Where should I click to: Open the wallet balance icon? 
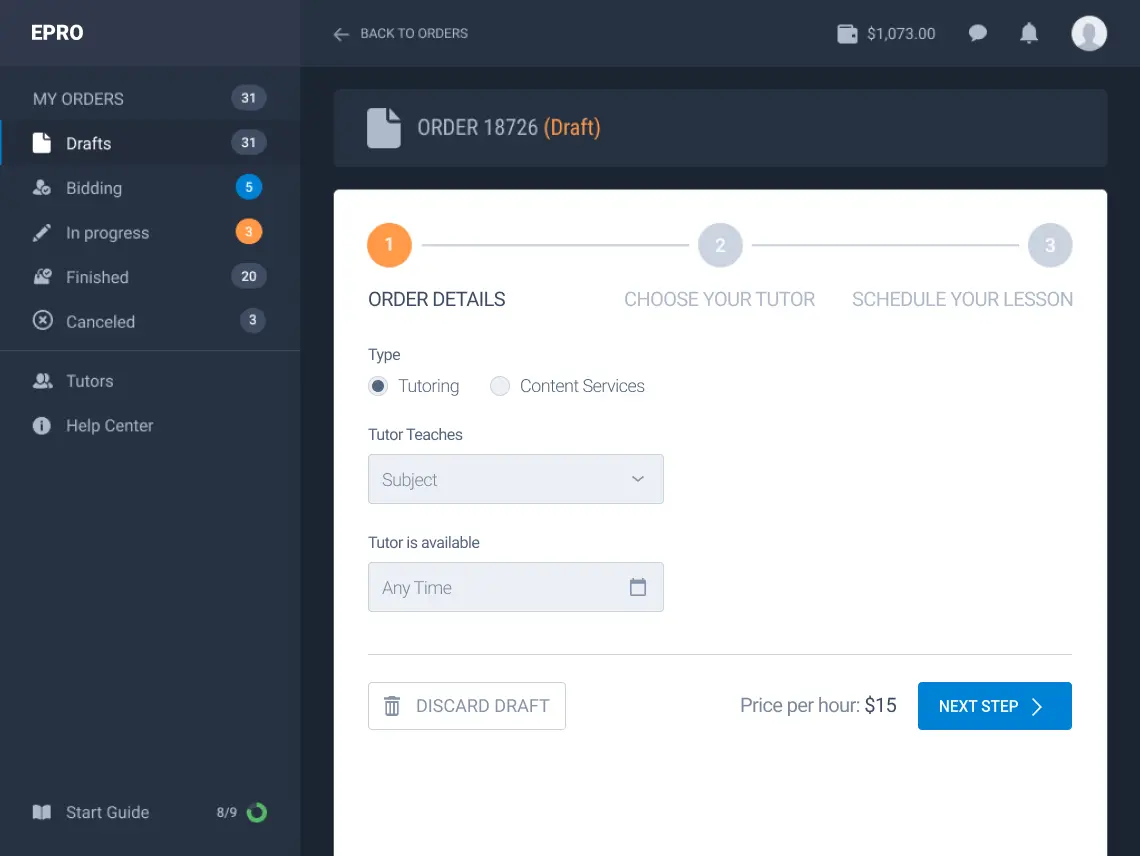coord(847,34)
